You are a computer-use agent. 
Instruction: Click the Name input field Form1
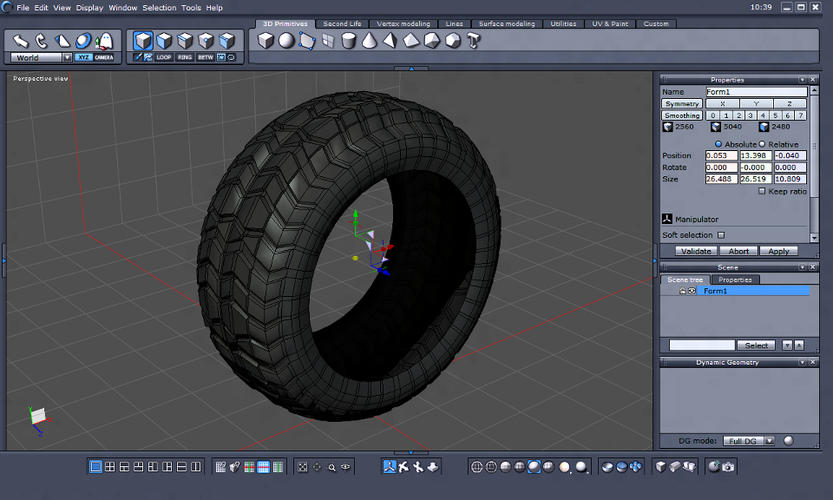pos(756,92)
